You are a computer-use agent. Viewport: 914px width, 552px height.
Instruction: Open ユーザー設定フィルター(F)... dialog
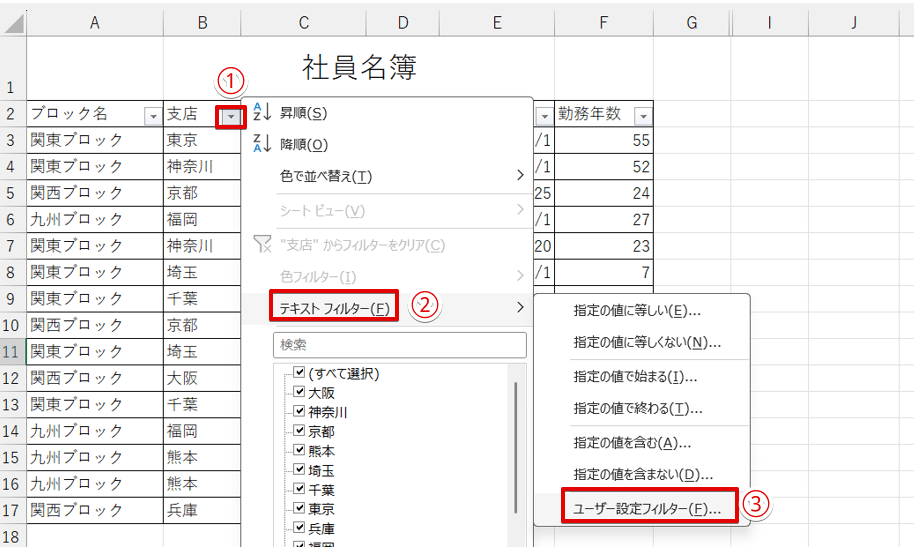[x=647, y=508]
